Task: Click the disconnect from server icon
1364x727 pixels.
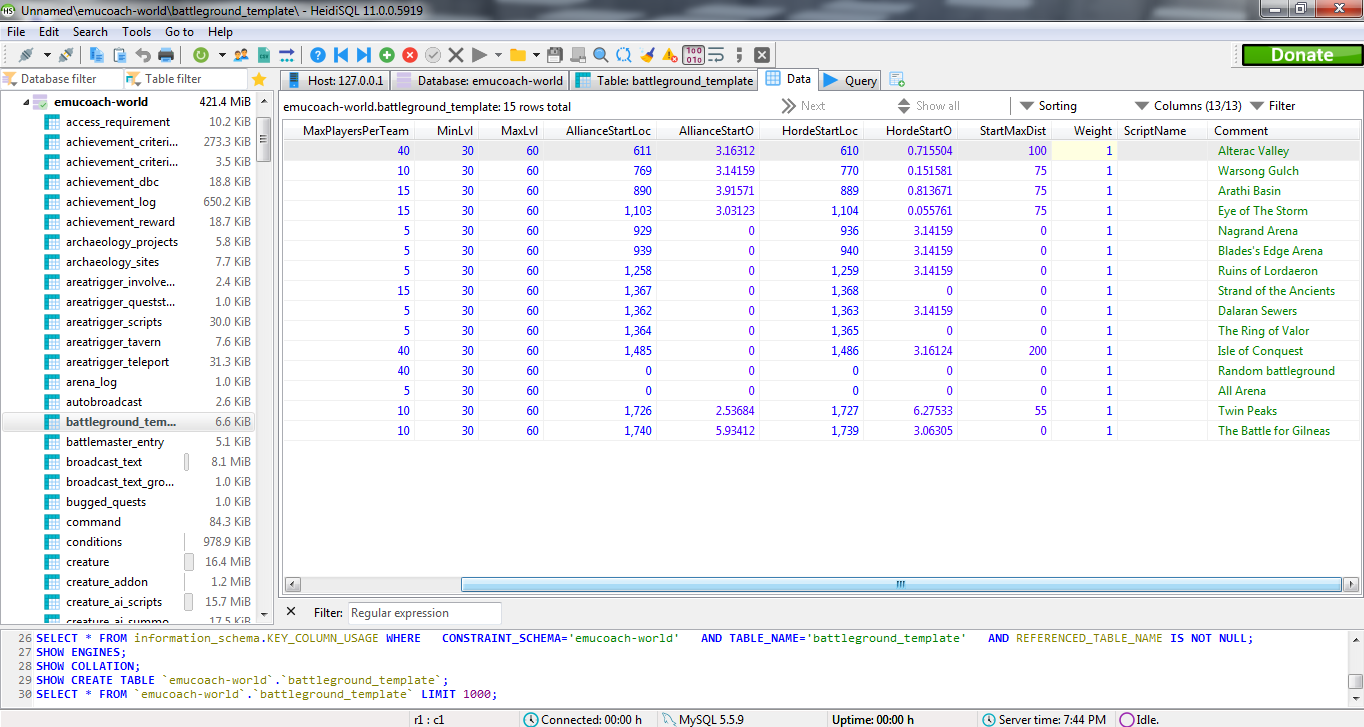Action: tap(66, 55)
